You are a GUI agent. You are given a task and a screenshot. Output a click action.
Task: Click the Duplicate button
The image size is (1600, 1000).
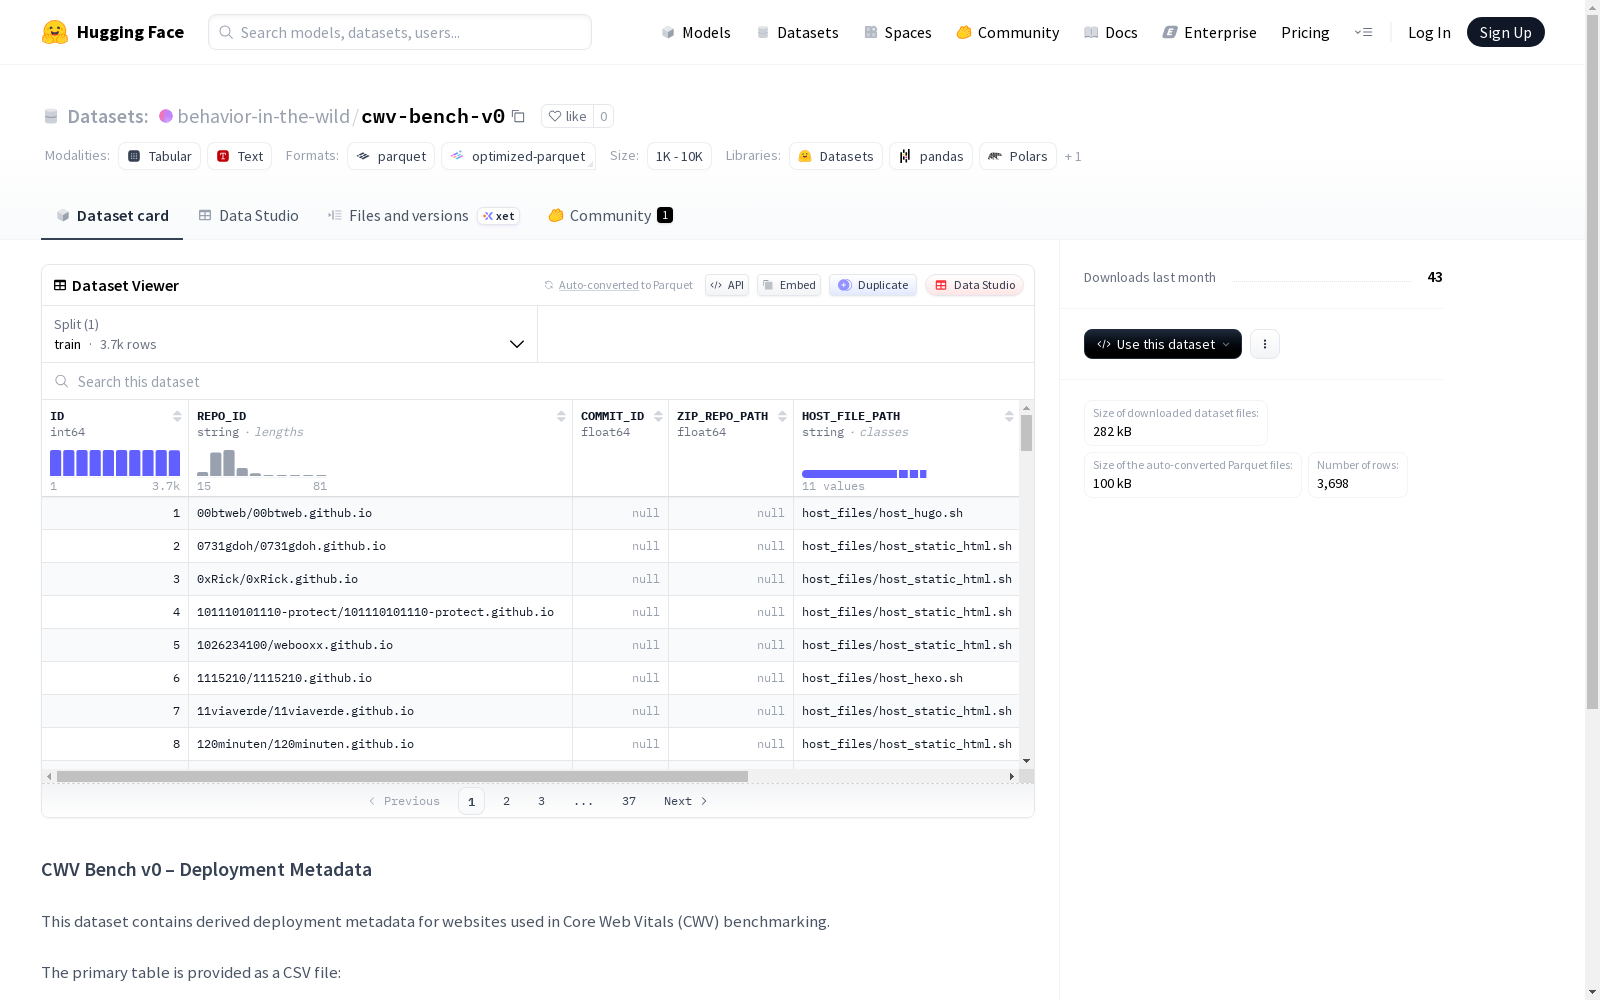(873, 285)
